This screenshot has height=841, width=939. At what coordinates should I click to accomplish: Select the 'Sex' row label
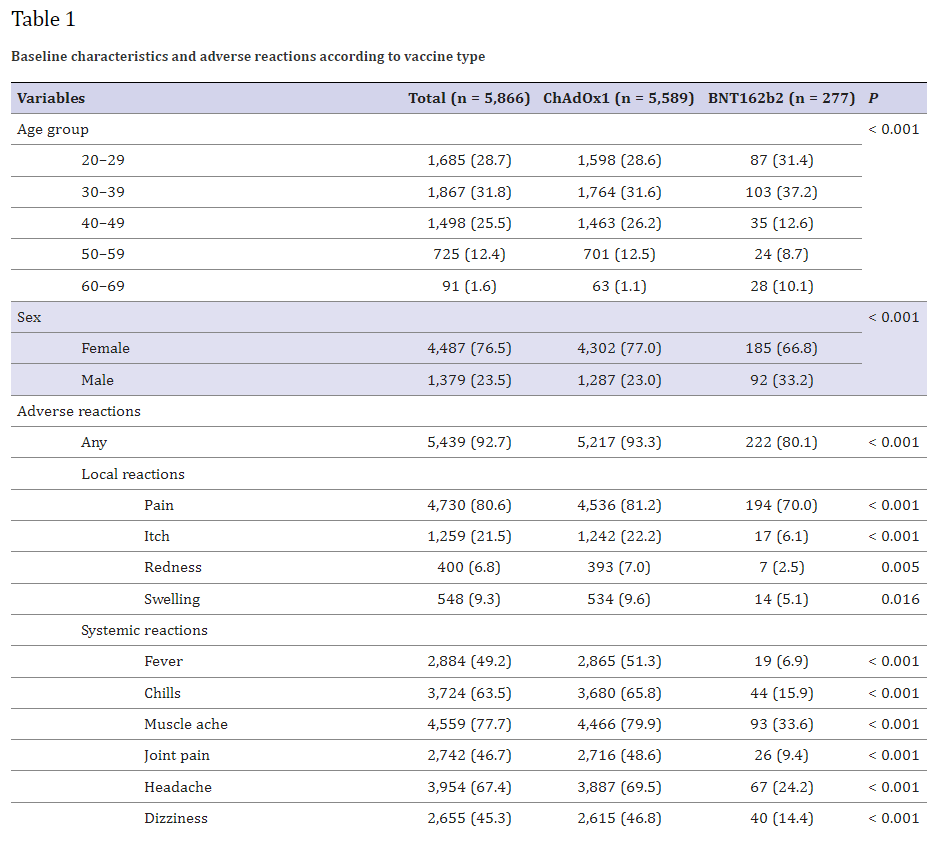29,317
